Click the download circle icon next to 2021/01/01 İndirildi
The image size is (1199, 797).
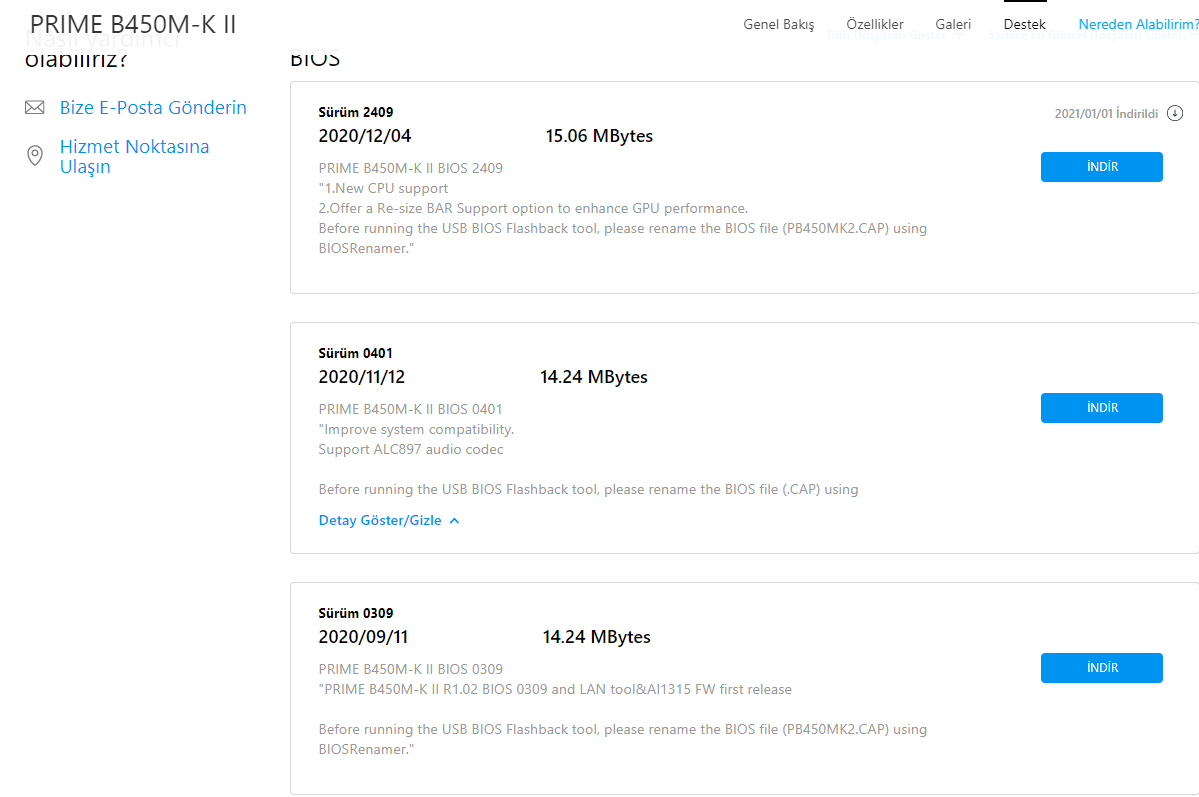[1175, 114]
